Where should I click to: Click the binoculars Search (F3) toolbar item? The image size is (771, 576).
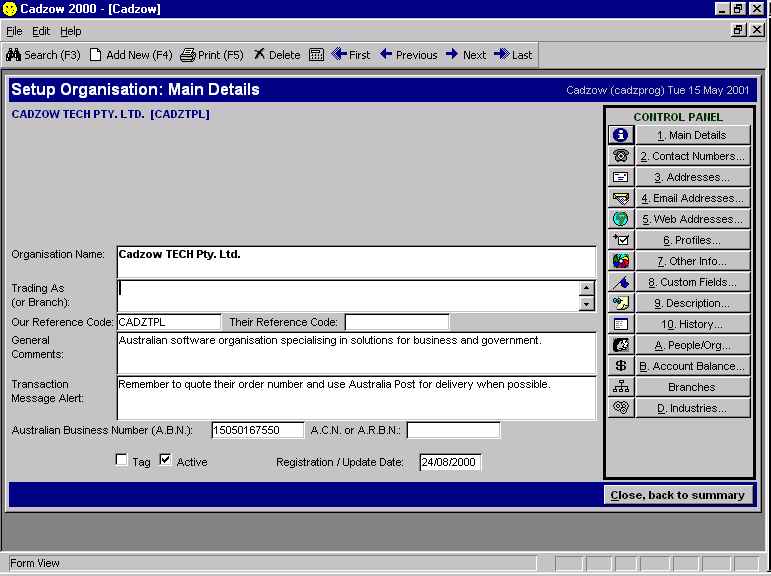tap(43, 55)
